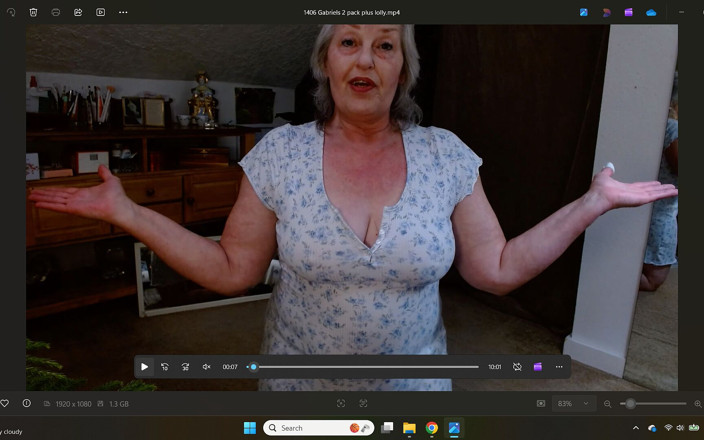This screenshot has width=704, height=440.
Task: Delete the video with the trash icon
Action: (33, 12)
